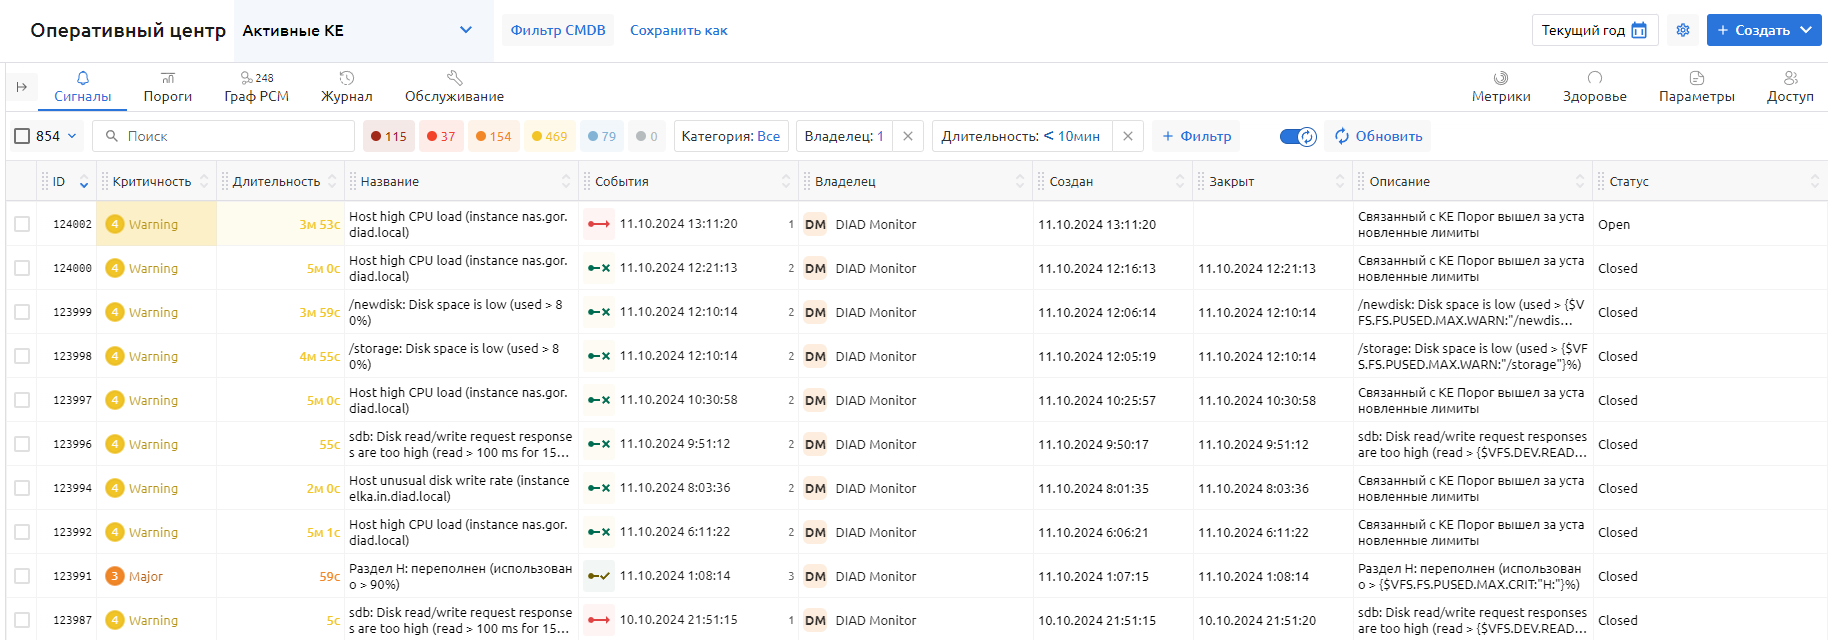Open the Здоровье panel
The height and width of the screenshot is (640, 1828).
click(1594, 87)
